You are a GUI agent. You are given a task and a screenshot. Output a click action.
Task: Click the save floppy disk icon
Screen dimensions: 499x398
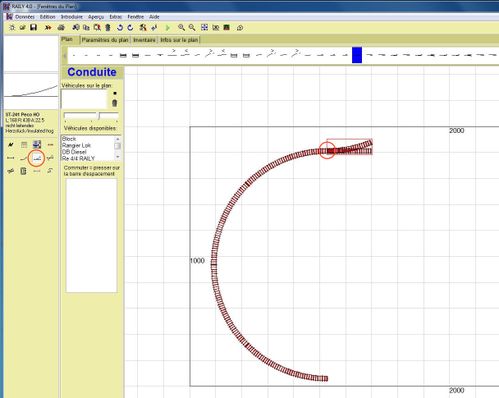[33, 27]
